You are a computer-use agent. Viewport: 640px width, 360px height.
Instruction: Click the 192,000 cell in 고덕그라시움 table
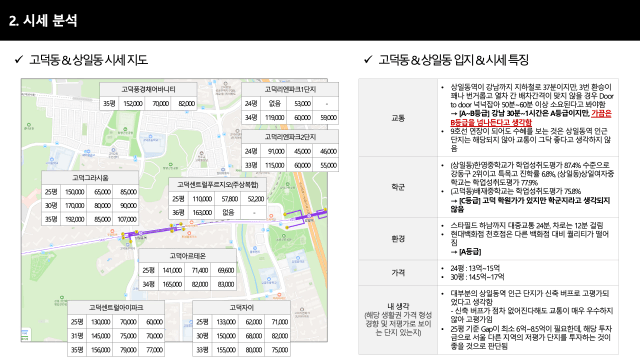[75, 219]
